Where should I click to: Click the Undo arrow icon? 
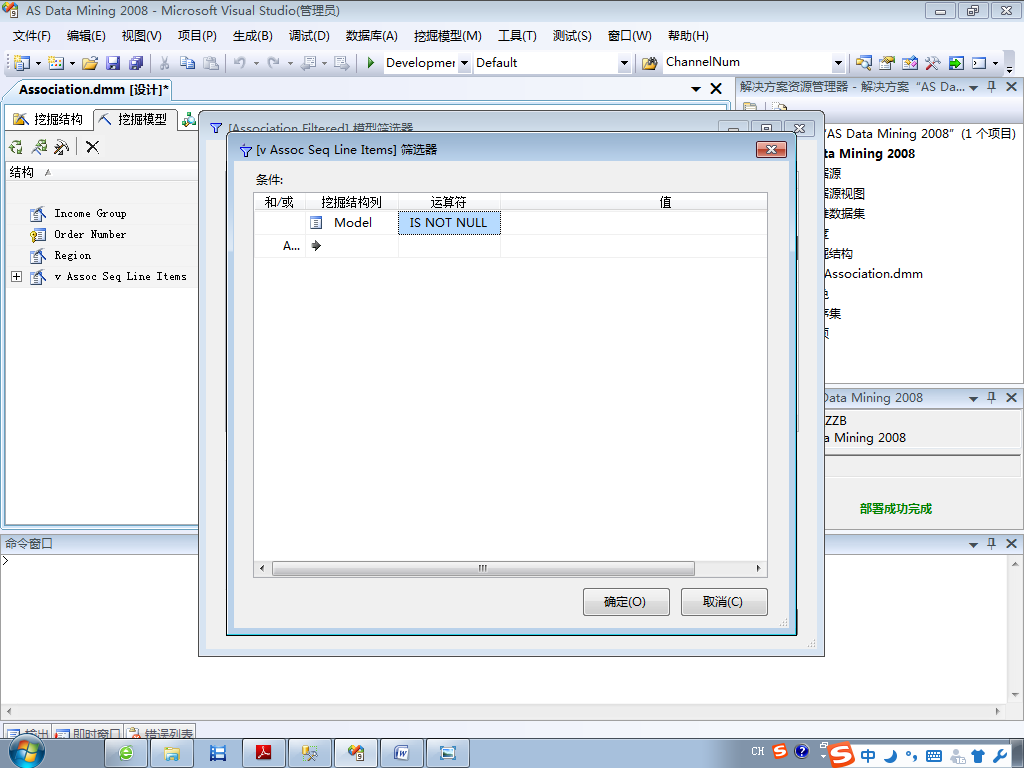pyautogui.click(x=240, y=63)
